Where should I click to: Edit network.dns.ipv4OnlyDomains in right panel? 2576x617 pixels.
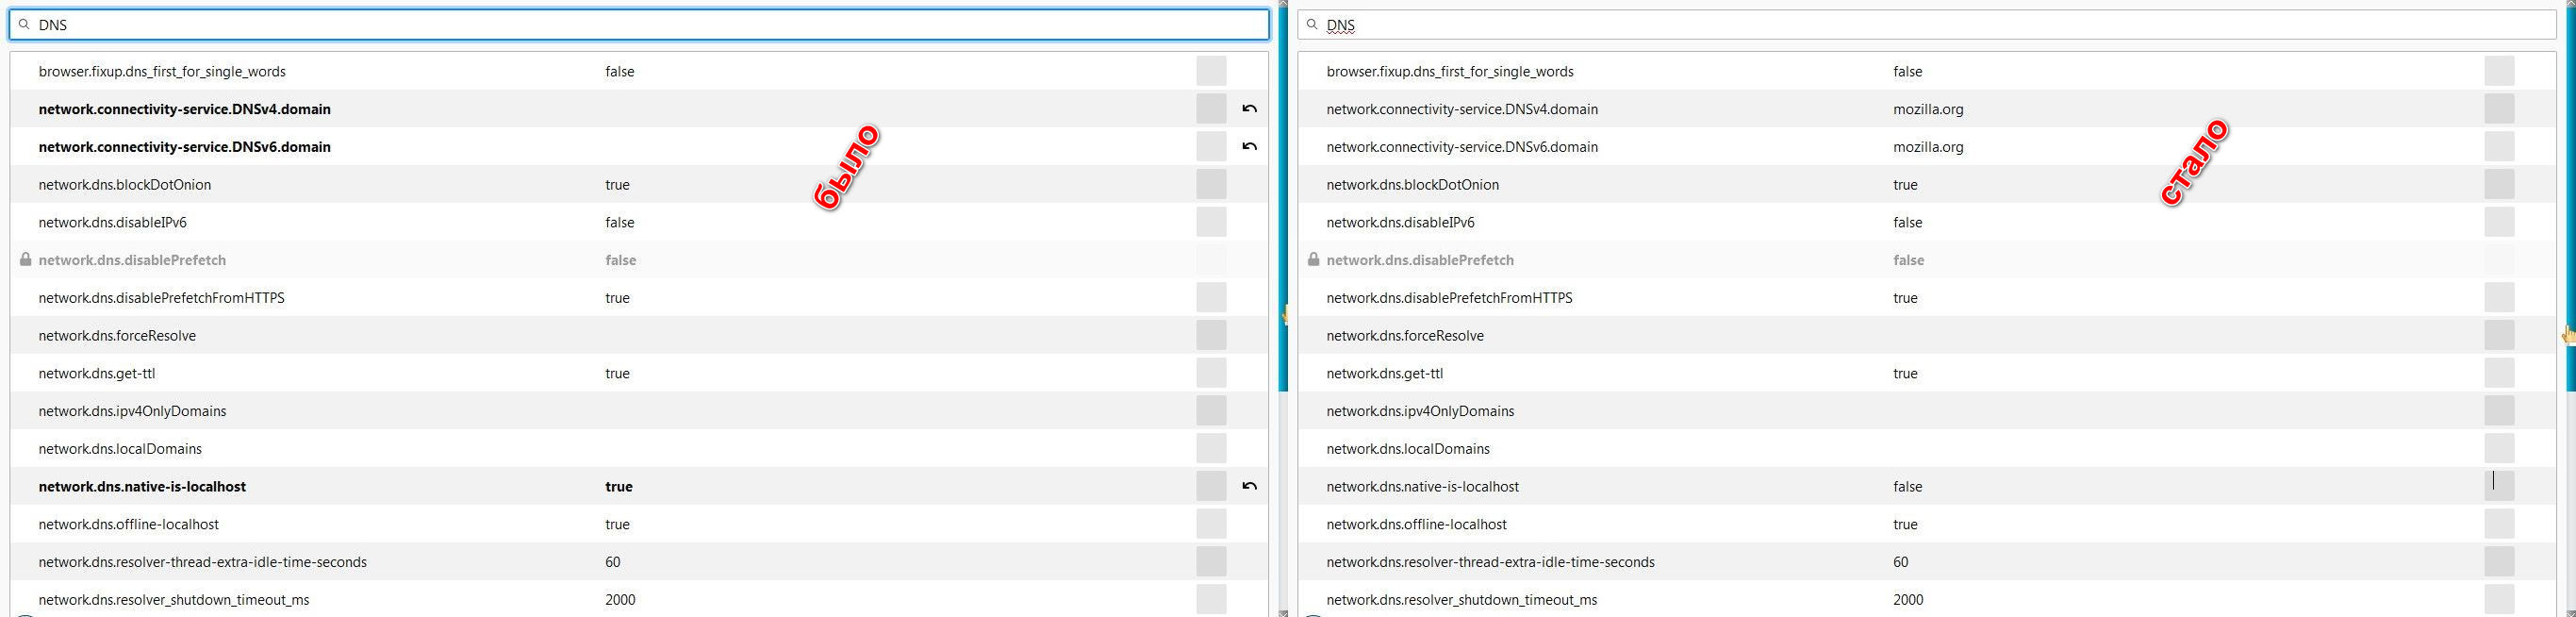pyautogui.click(x=2499, y=411)
